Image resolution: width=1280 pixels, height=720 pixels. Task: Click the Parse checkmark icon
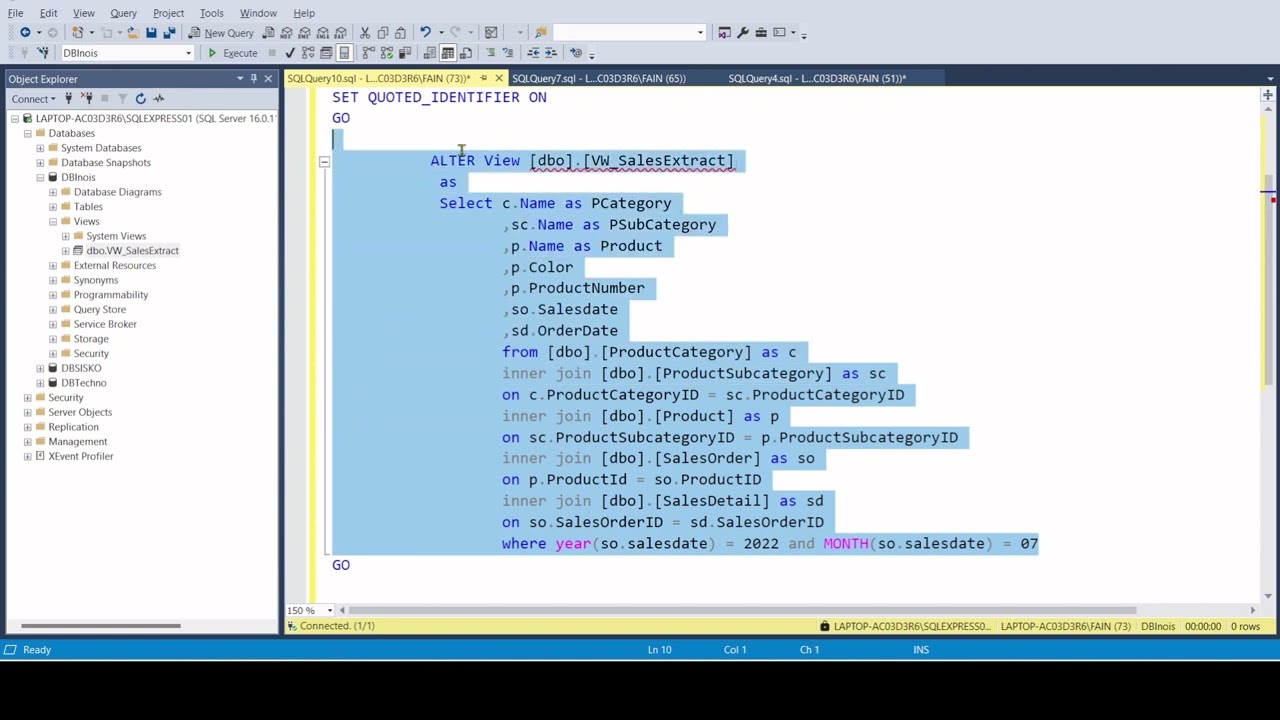coord(290,53)
